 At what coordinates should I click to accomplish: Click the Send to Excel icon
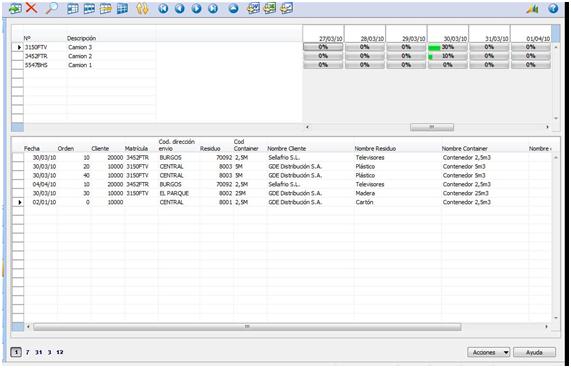pos(270,8)
